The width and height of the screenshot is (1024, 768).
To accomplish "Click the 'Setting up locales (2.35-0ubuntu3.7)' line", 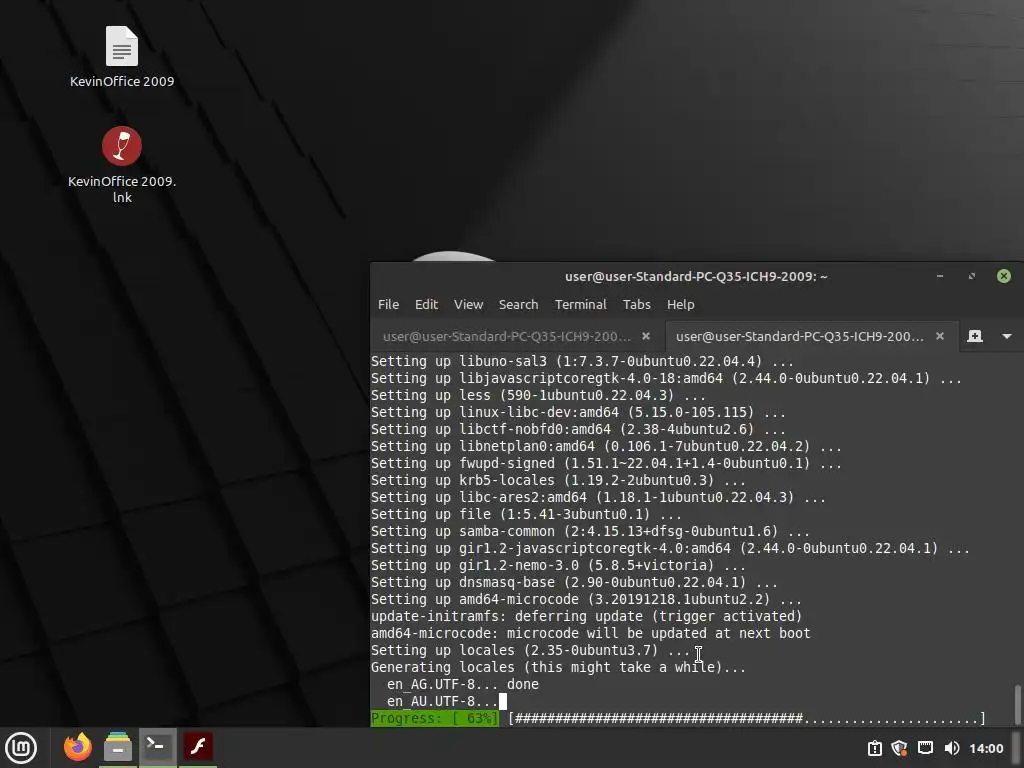I will [x=530, y=650].
